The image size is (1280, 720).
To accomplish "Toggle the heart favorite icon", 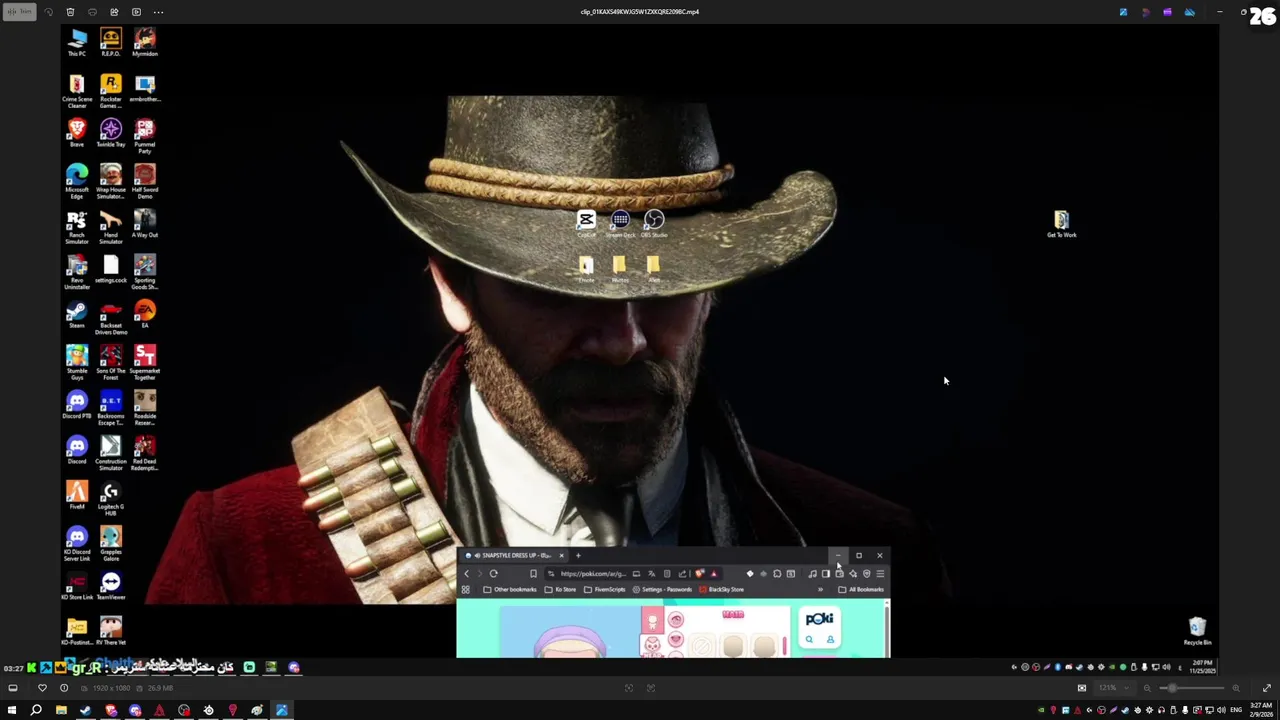I will [x=42, y=688].
